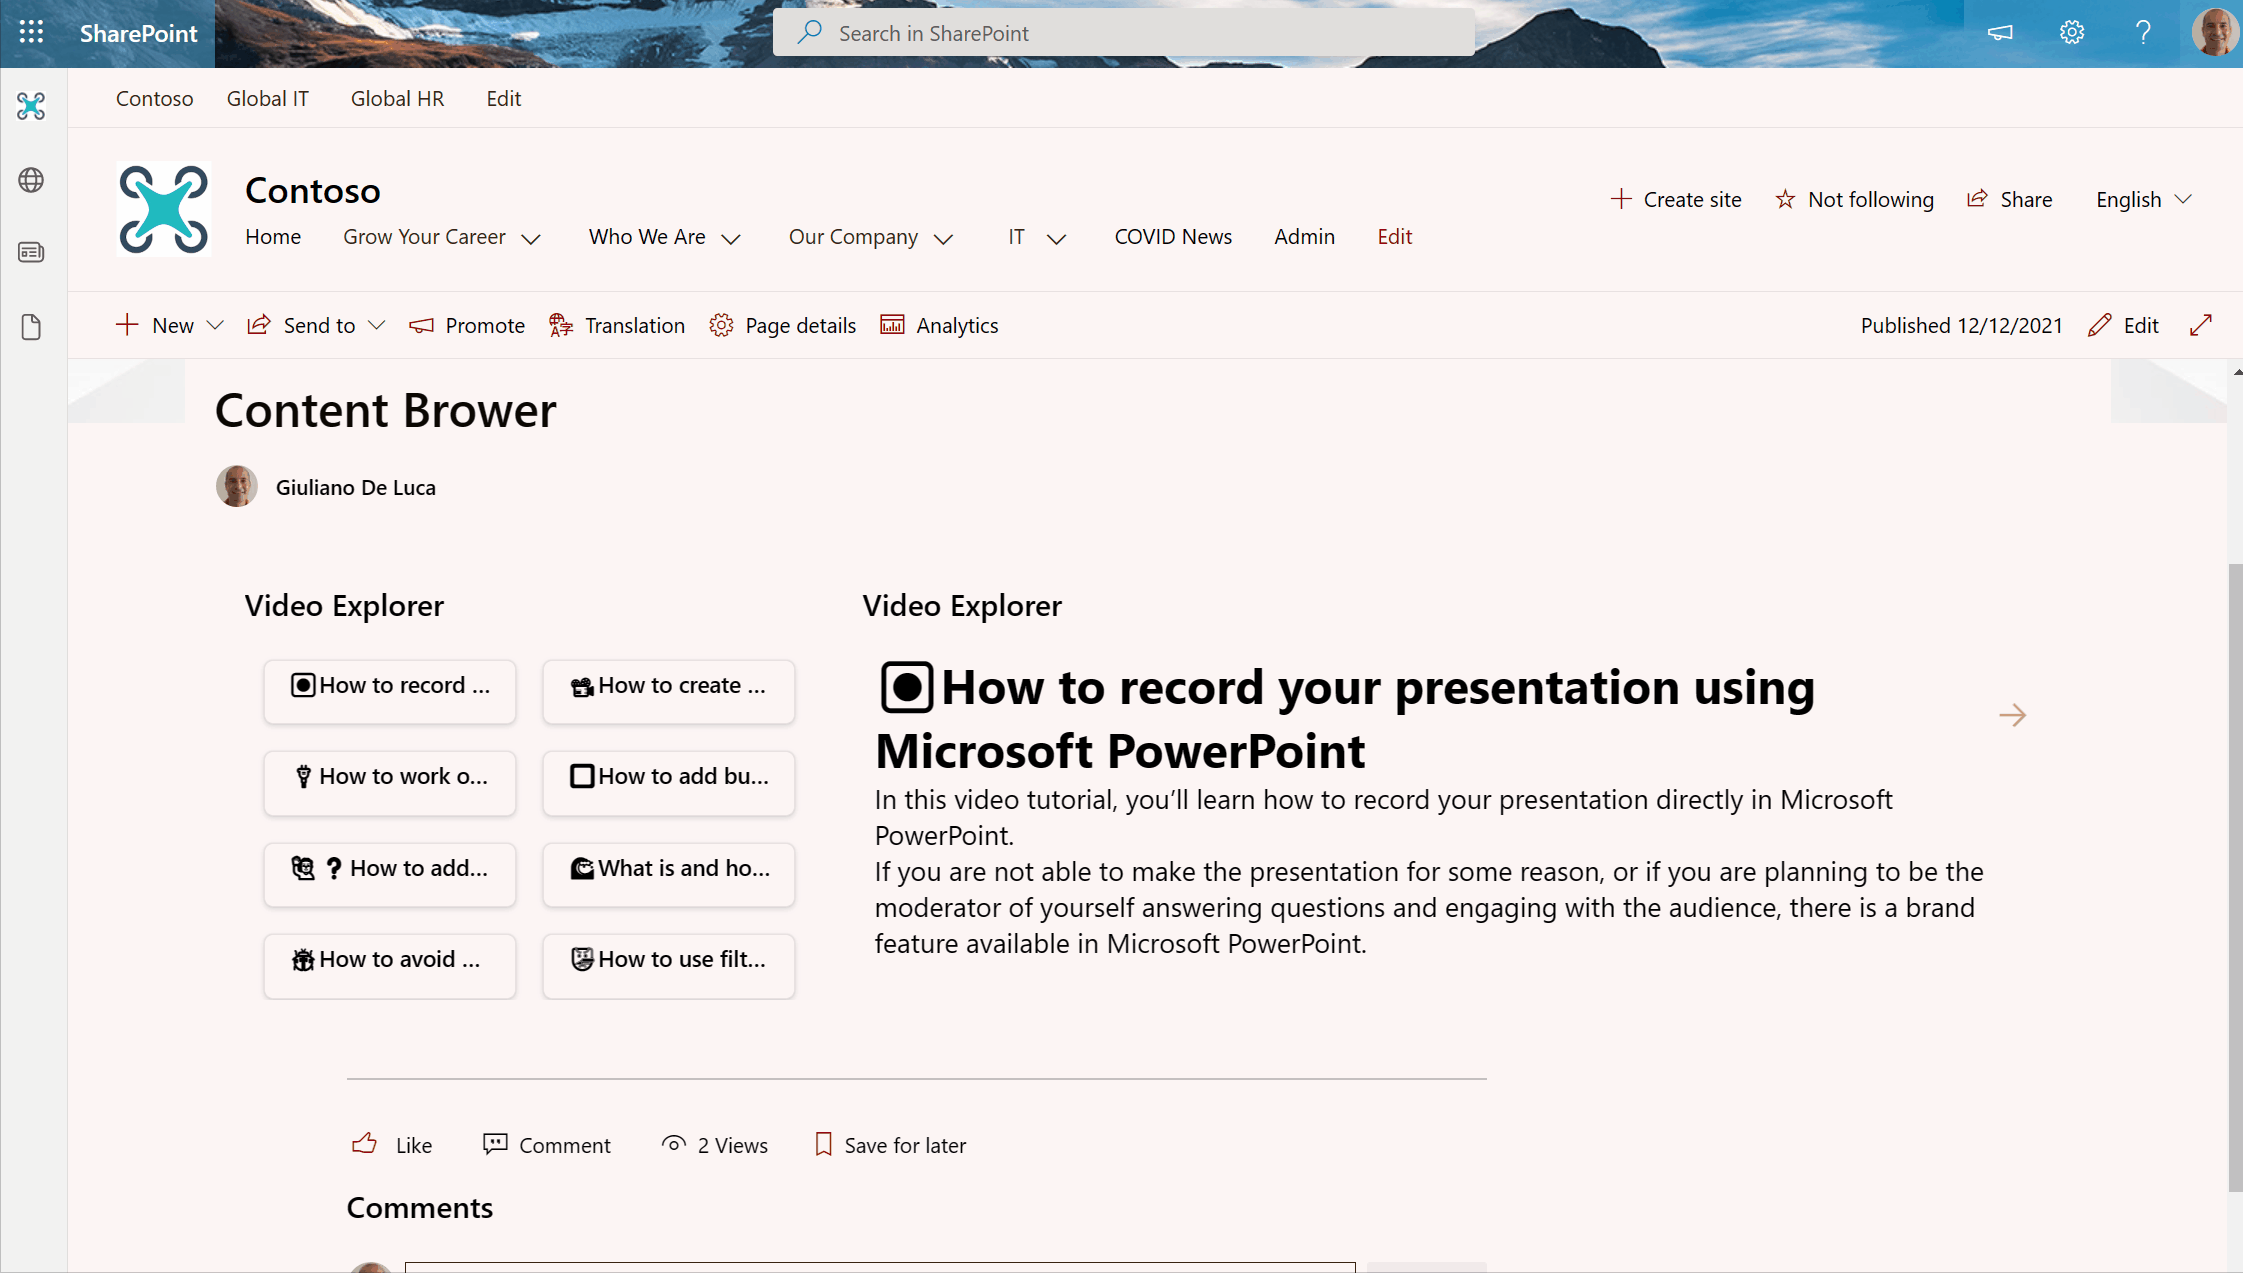Open COVID News navigation item

[1172, 237]
